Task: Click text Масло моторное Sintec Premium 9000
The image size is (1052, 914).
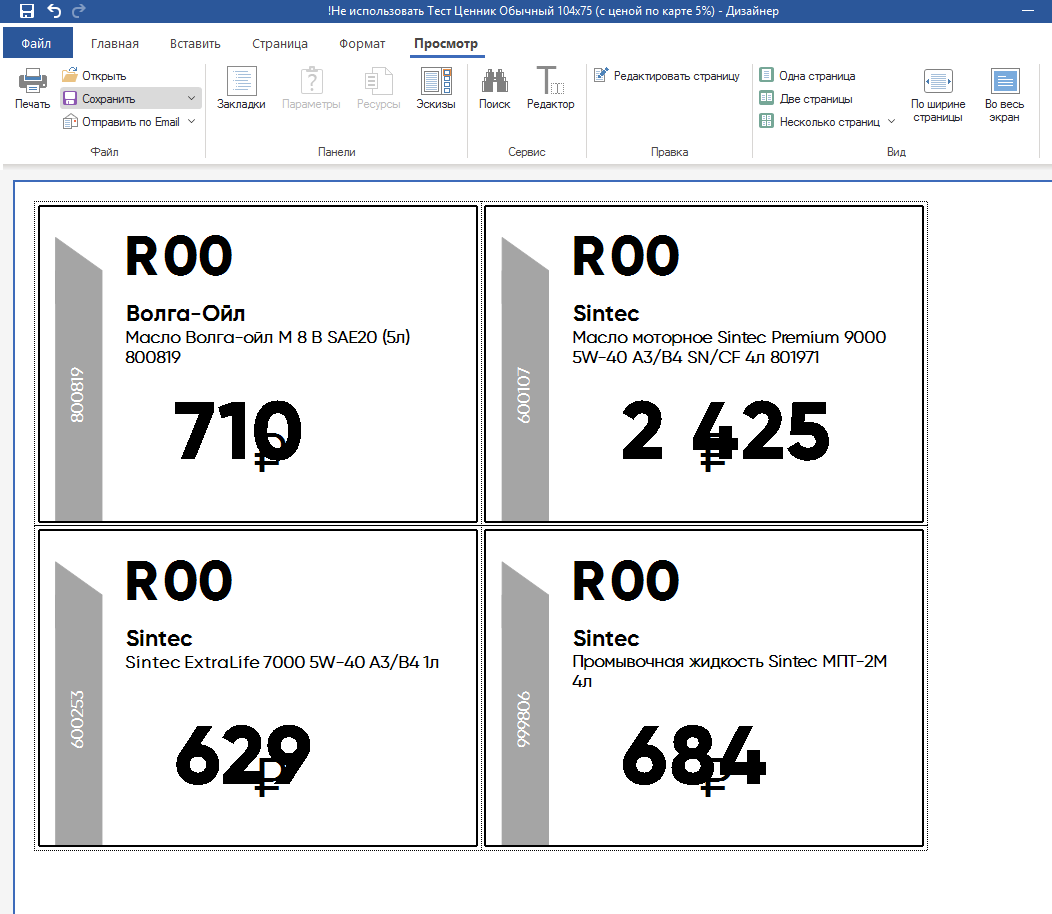Action: click(729, 337)
